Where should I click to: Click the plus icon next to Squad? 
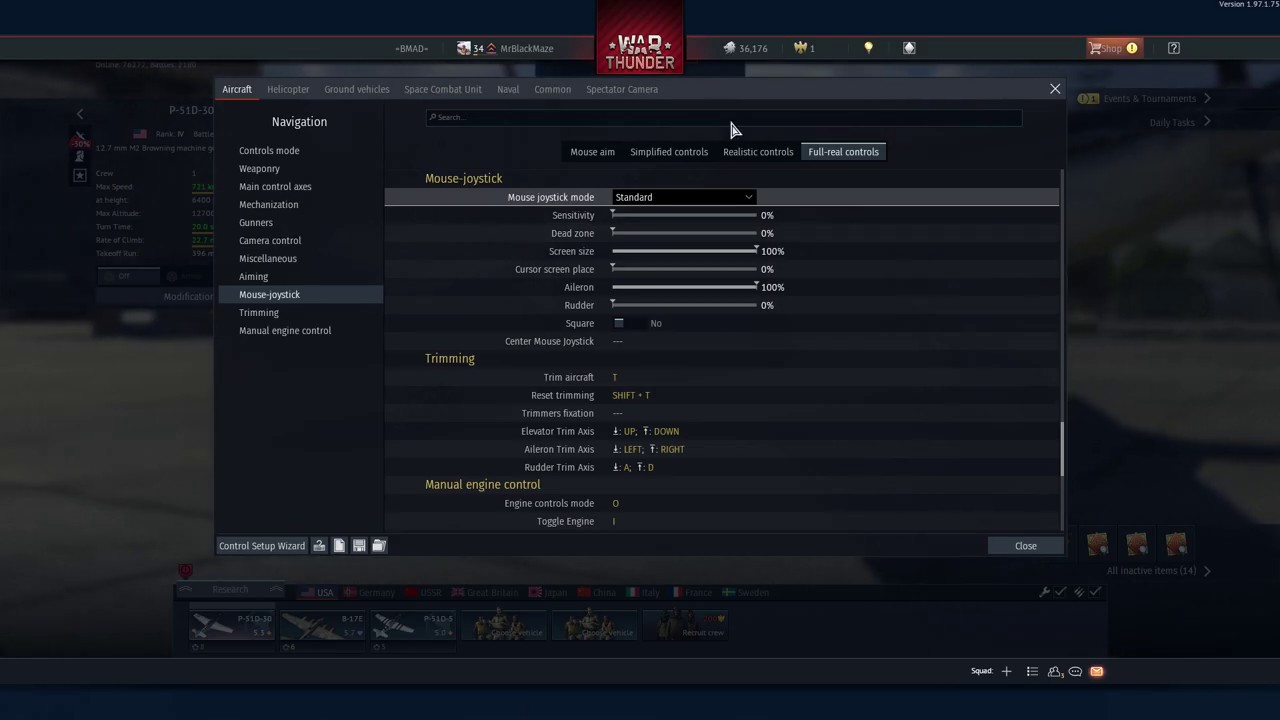1007,672
